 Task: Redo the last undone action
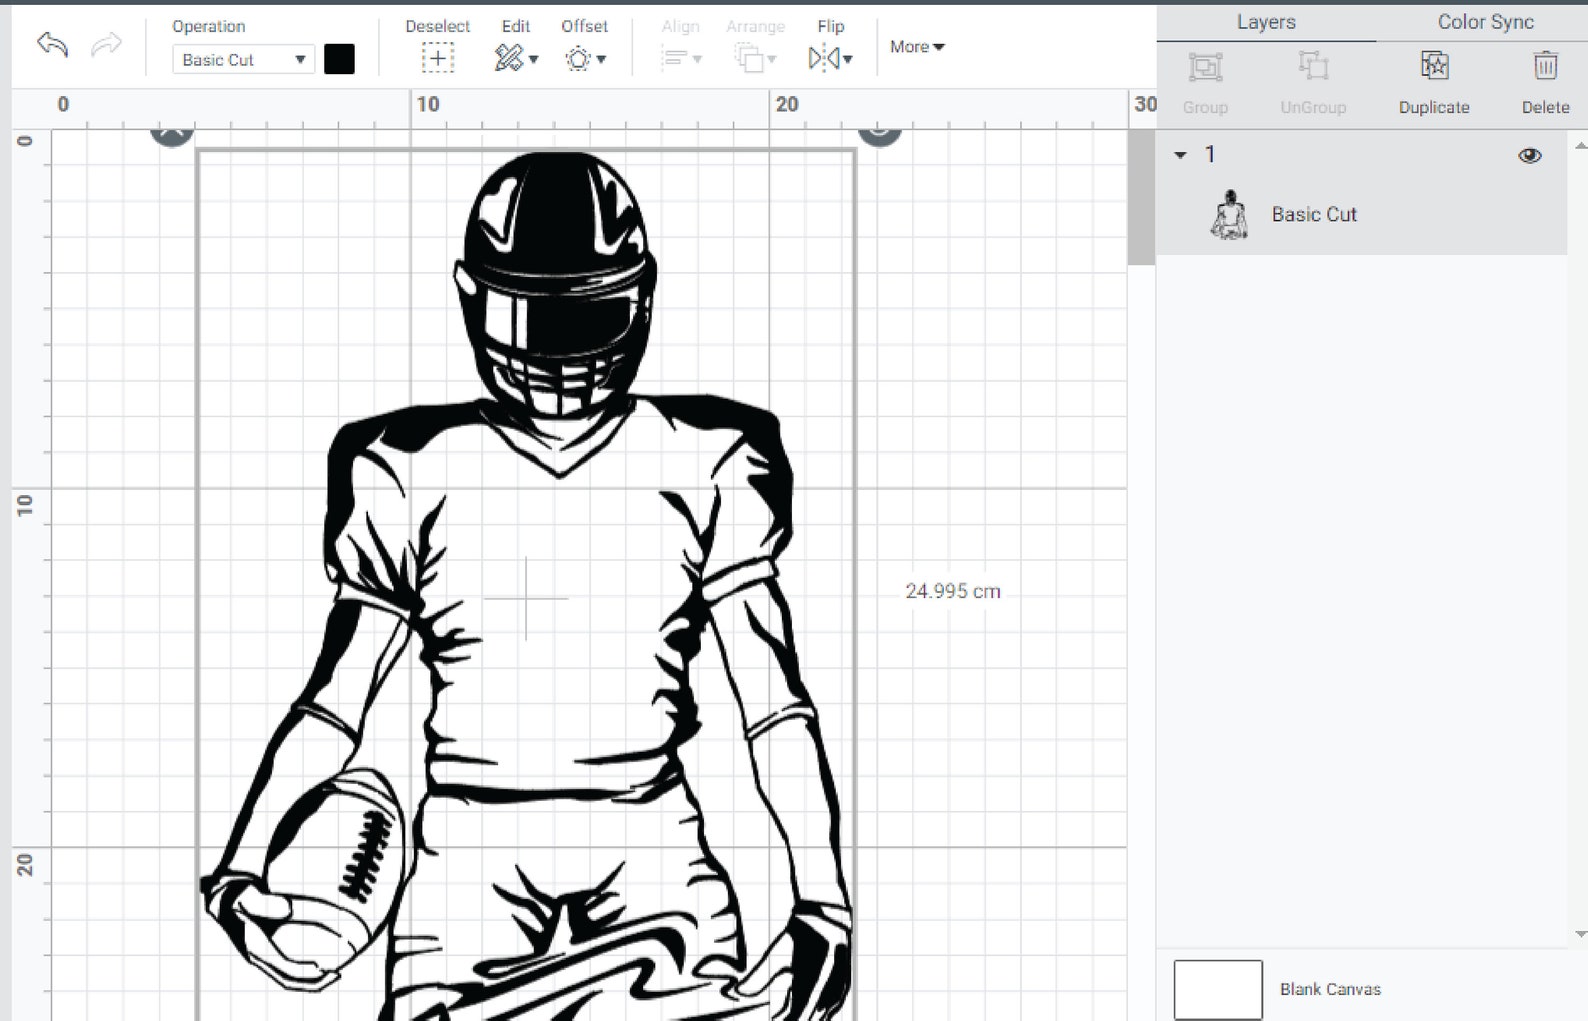pyautogui.click(x=106, y=44)
